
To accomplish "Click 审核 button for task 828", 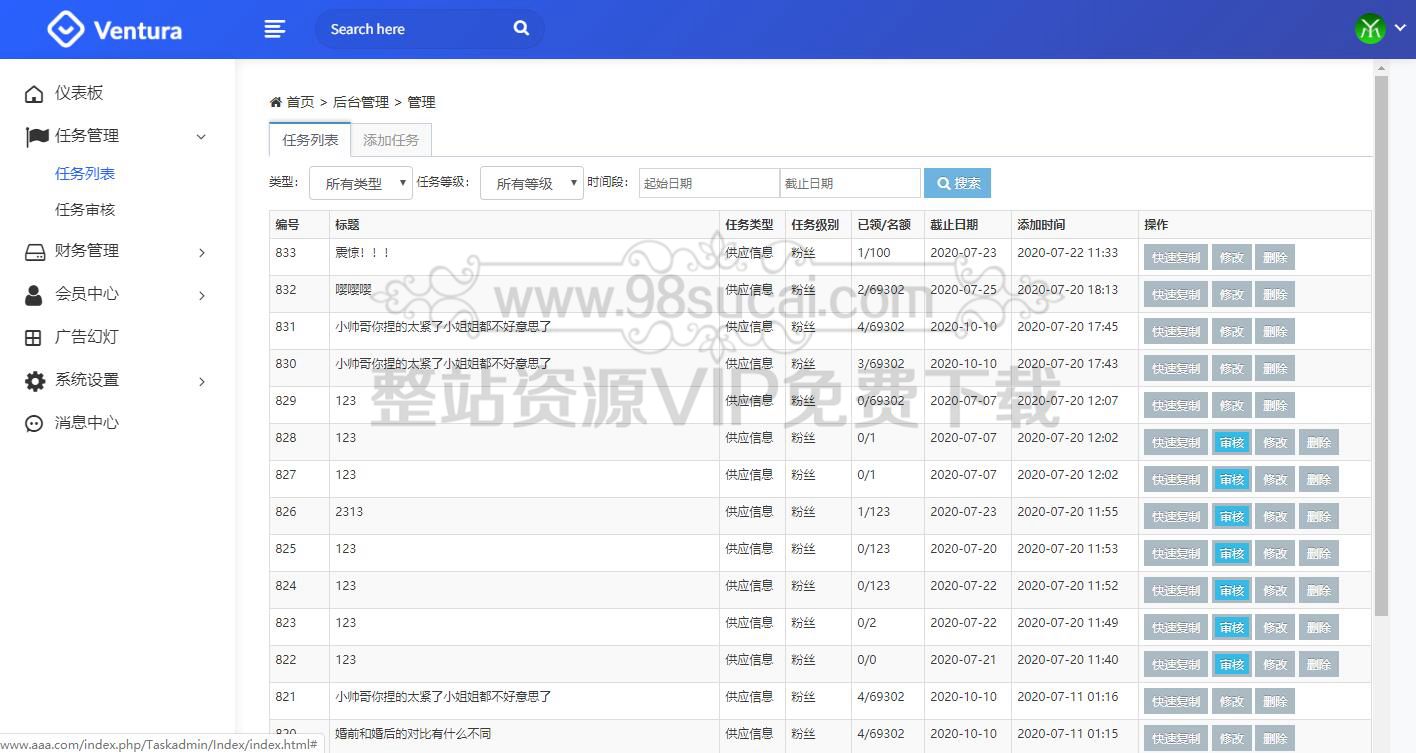I will coord(1231,443).
